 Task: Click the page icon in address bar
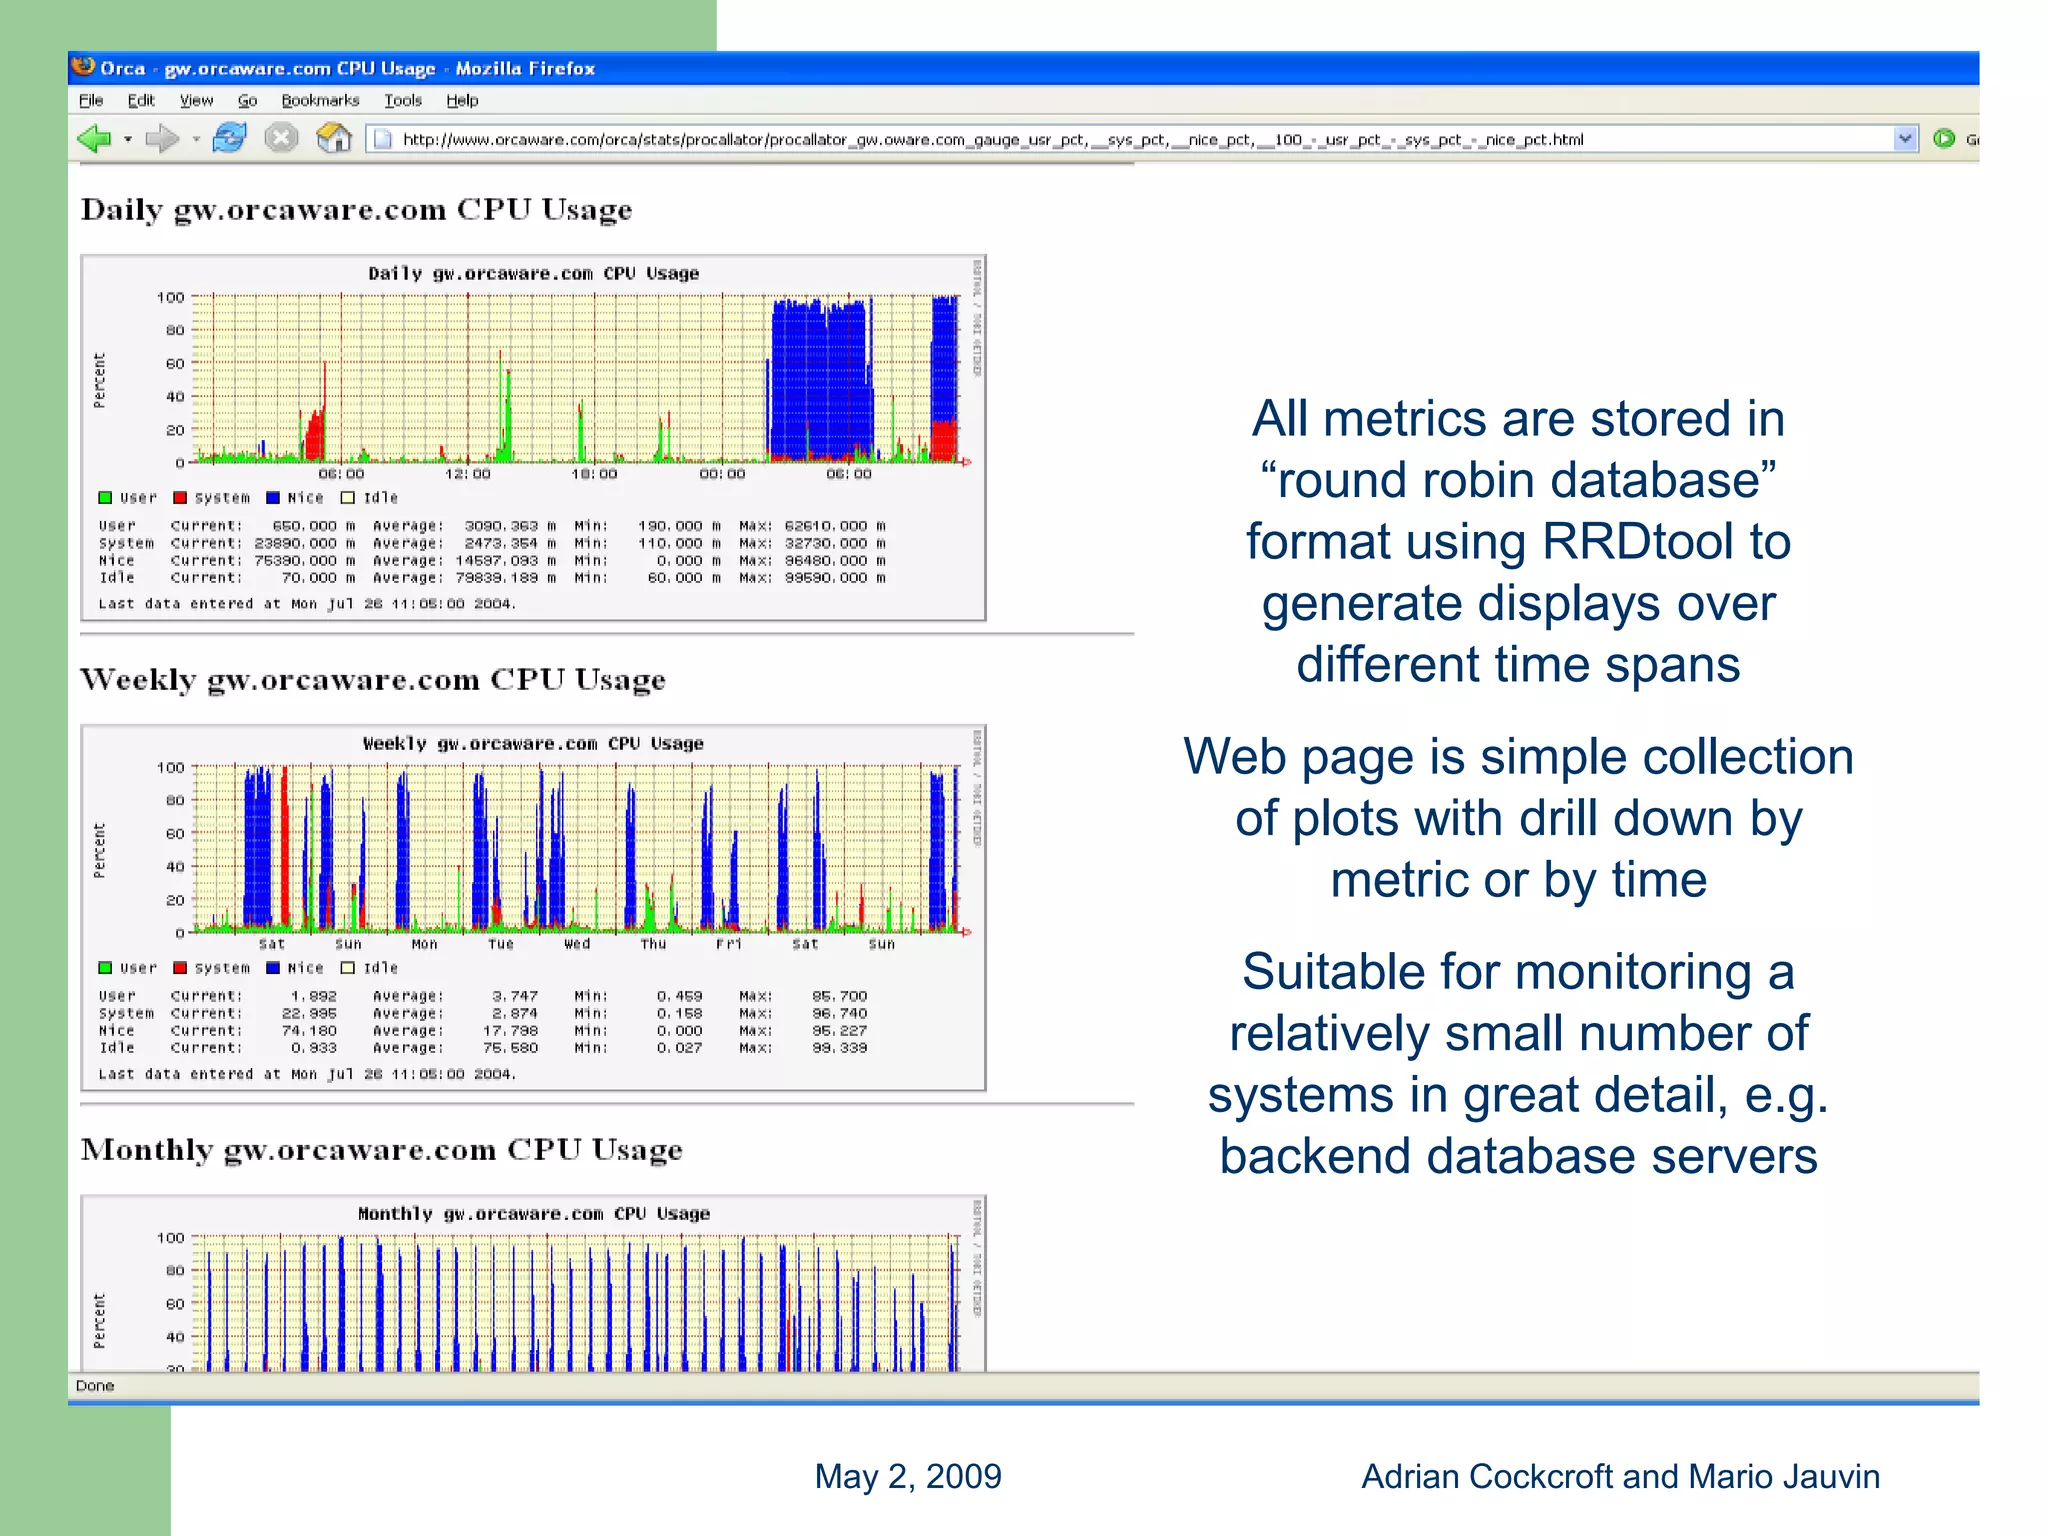[x=382, y=139]
